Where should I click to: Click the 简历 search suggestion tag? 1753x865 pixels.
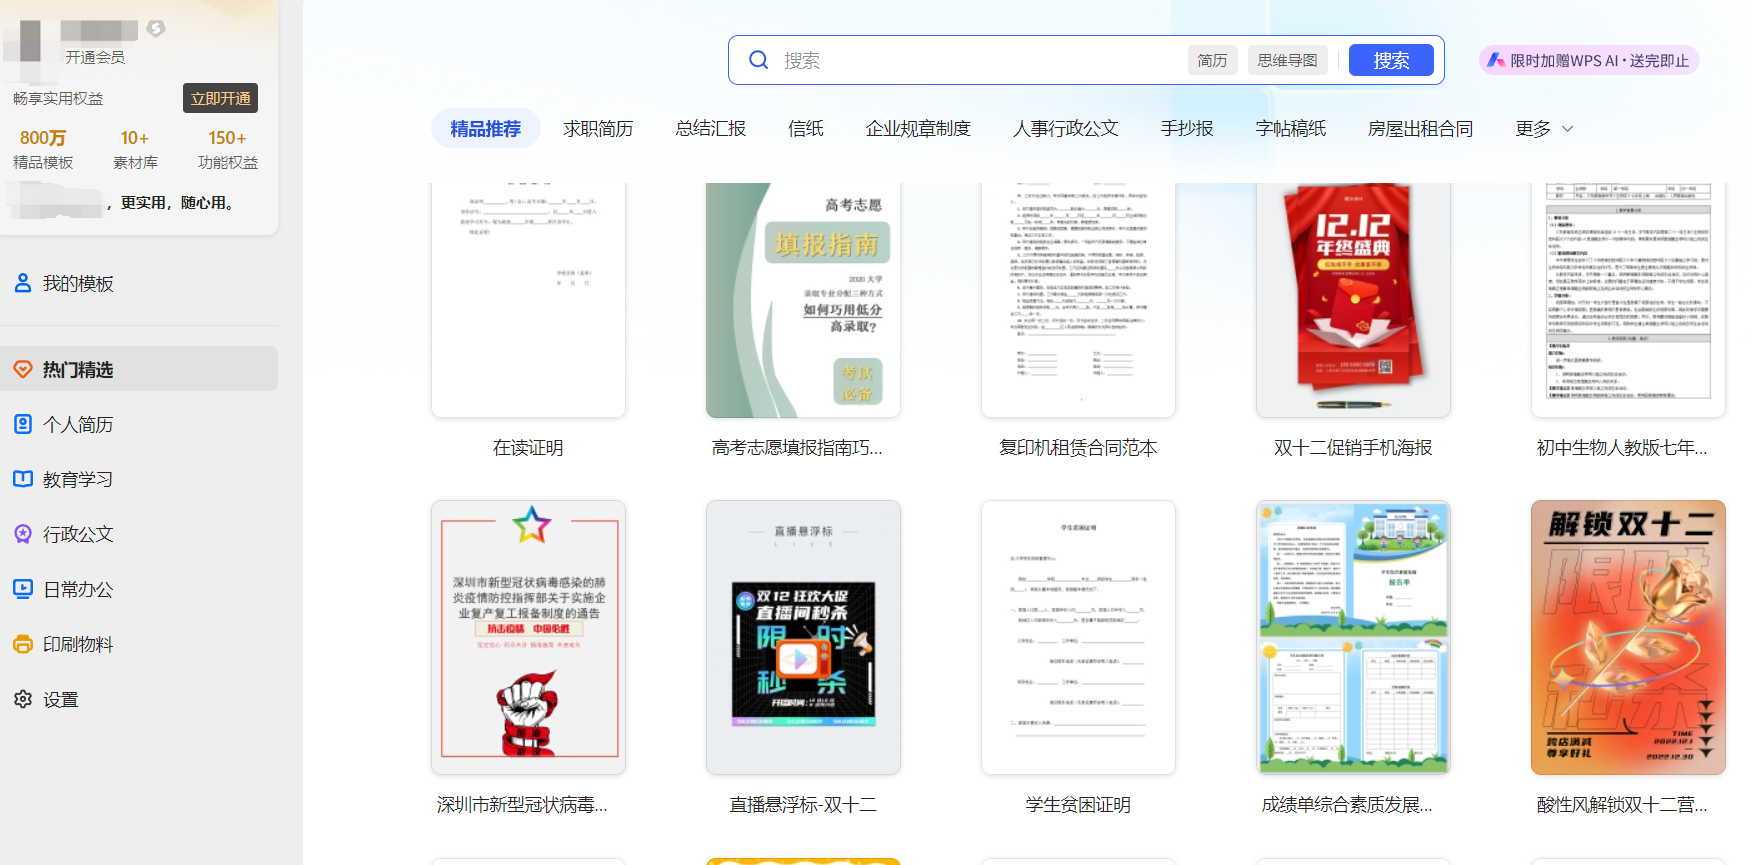1213,60
